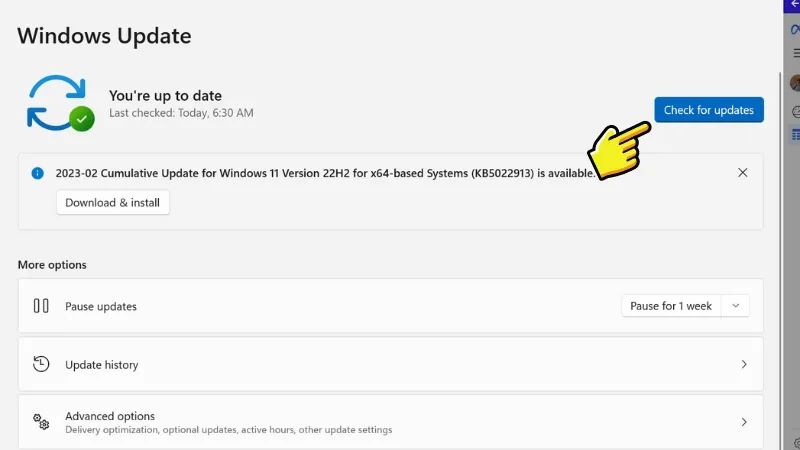
Task: Click the profile avatar in the right-side panel
Action: click(796, 83)
